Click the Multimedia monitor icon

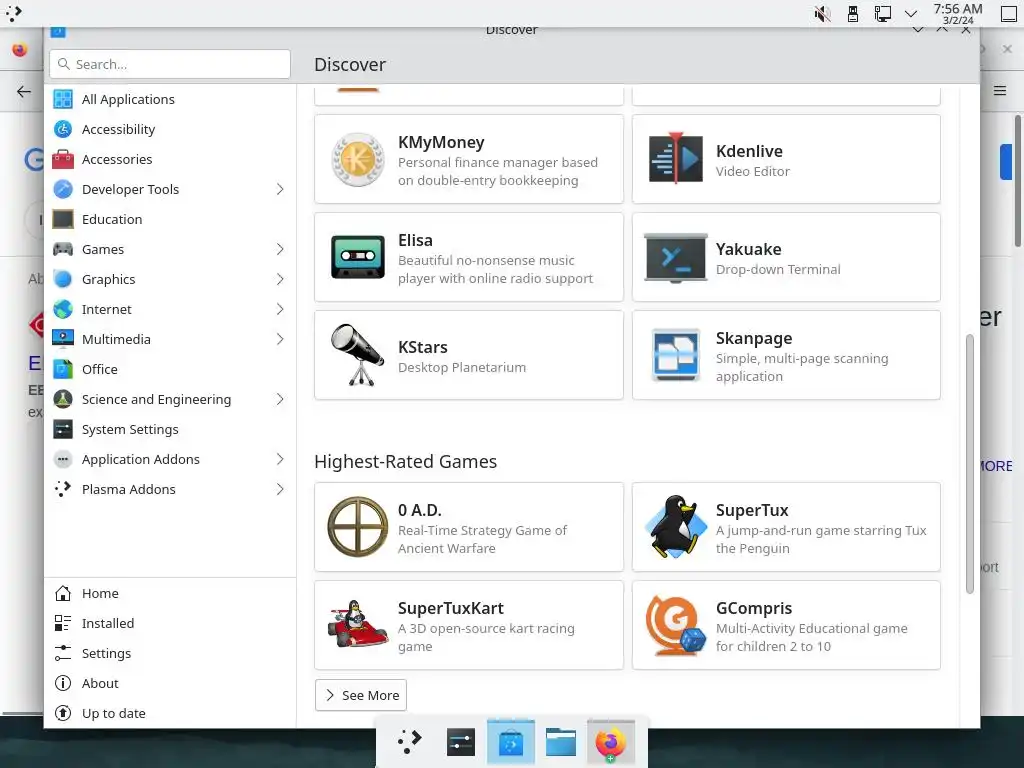(x=63, y=340)
